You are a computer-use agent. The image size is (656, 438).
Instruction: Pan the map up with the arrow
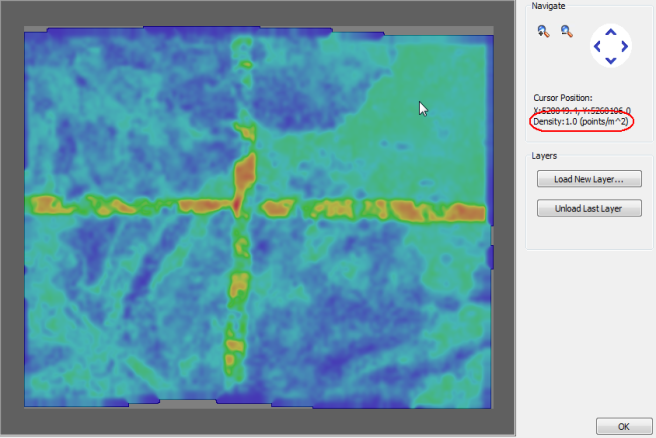(x=611, y=32)
